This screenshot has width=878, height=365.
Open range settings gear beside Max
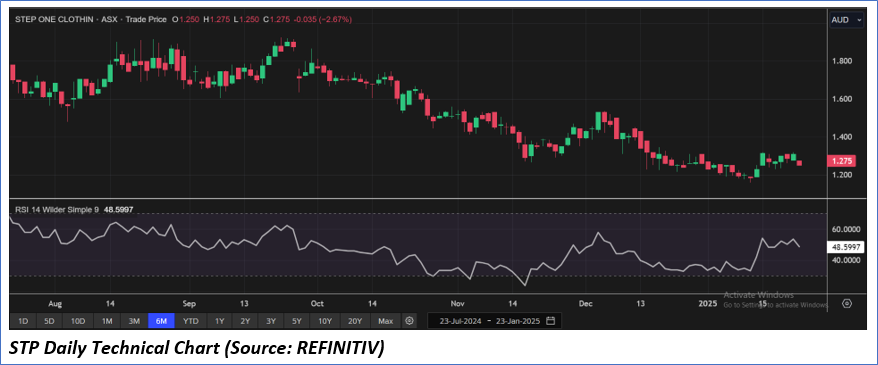tap(409, 321)
